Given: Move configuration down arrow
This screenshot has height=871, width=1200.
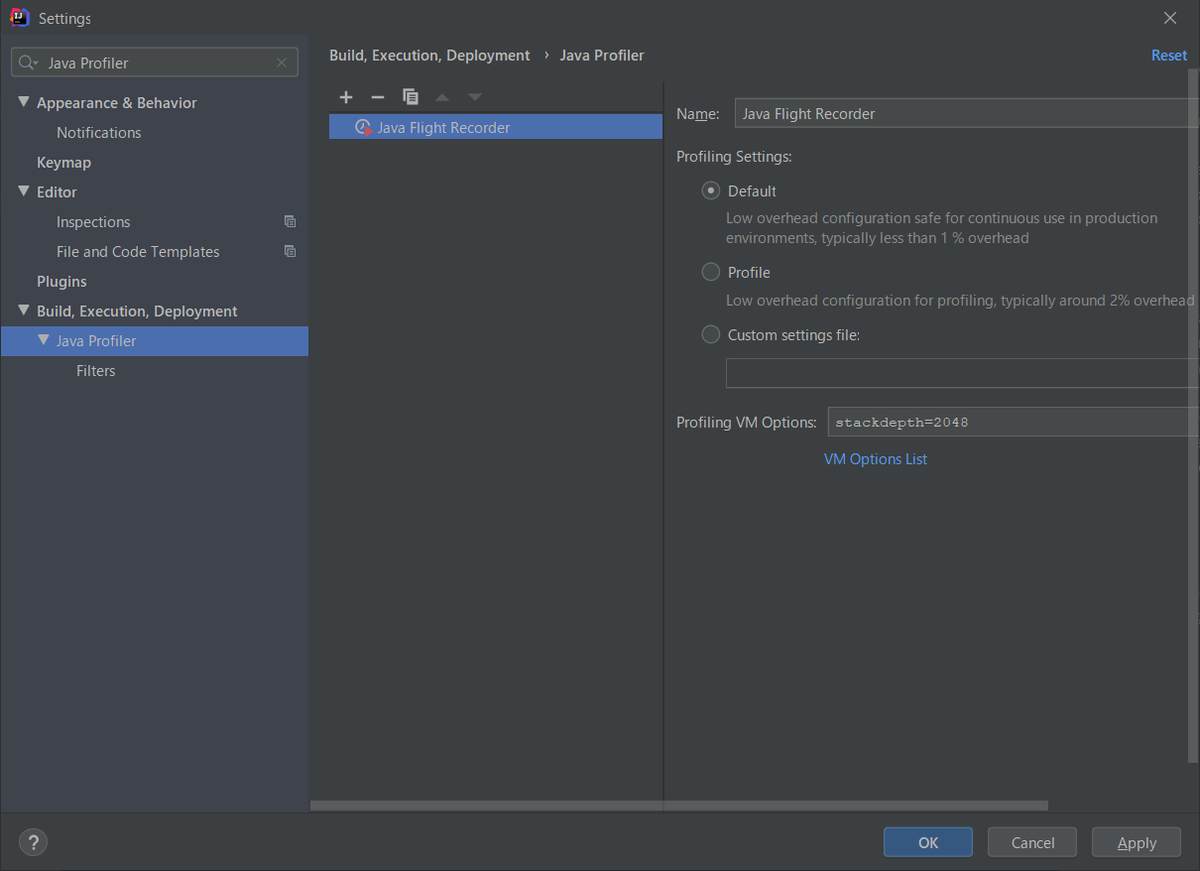Looking at the screenshot, I should (x=475, y=97).
